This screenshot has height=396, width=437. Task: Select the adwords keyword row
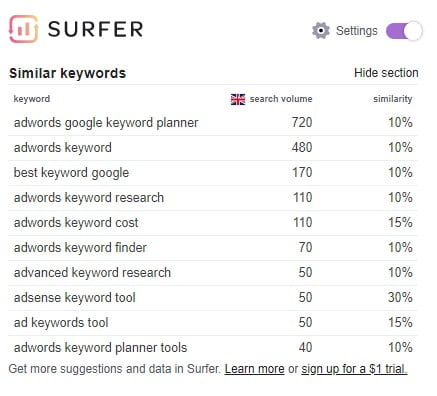(x=213, y=148)
